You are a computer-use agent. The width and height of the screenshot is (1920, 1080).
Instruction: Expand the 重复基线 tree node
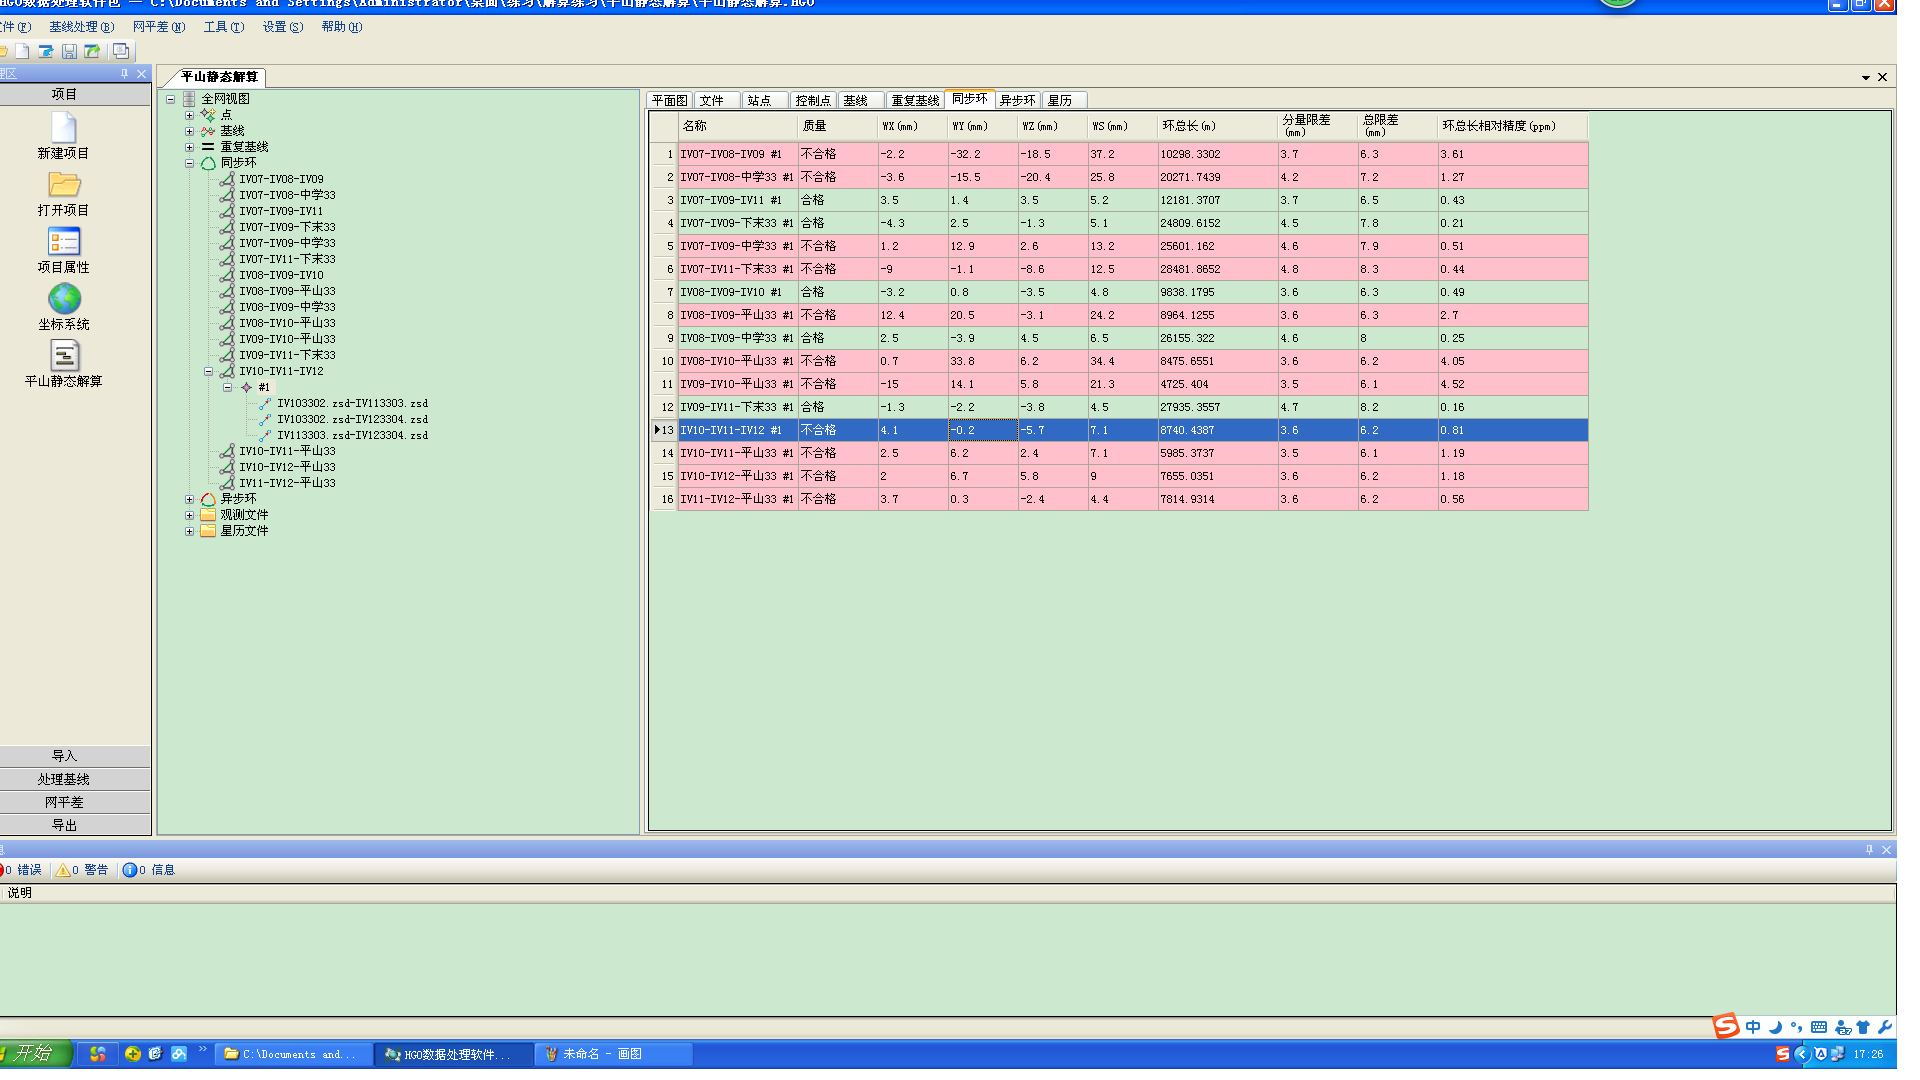point(189,147)
